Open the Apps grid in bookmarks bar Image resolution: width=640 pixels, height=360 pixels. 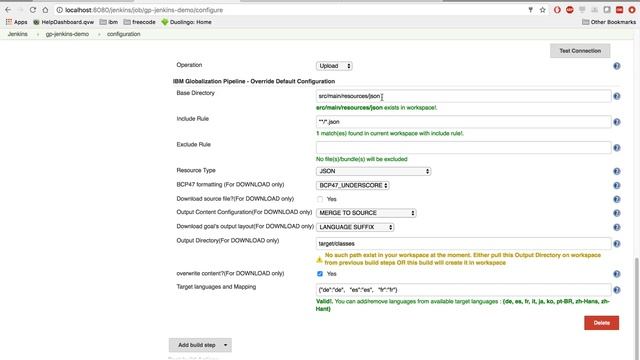pos(16,22)
